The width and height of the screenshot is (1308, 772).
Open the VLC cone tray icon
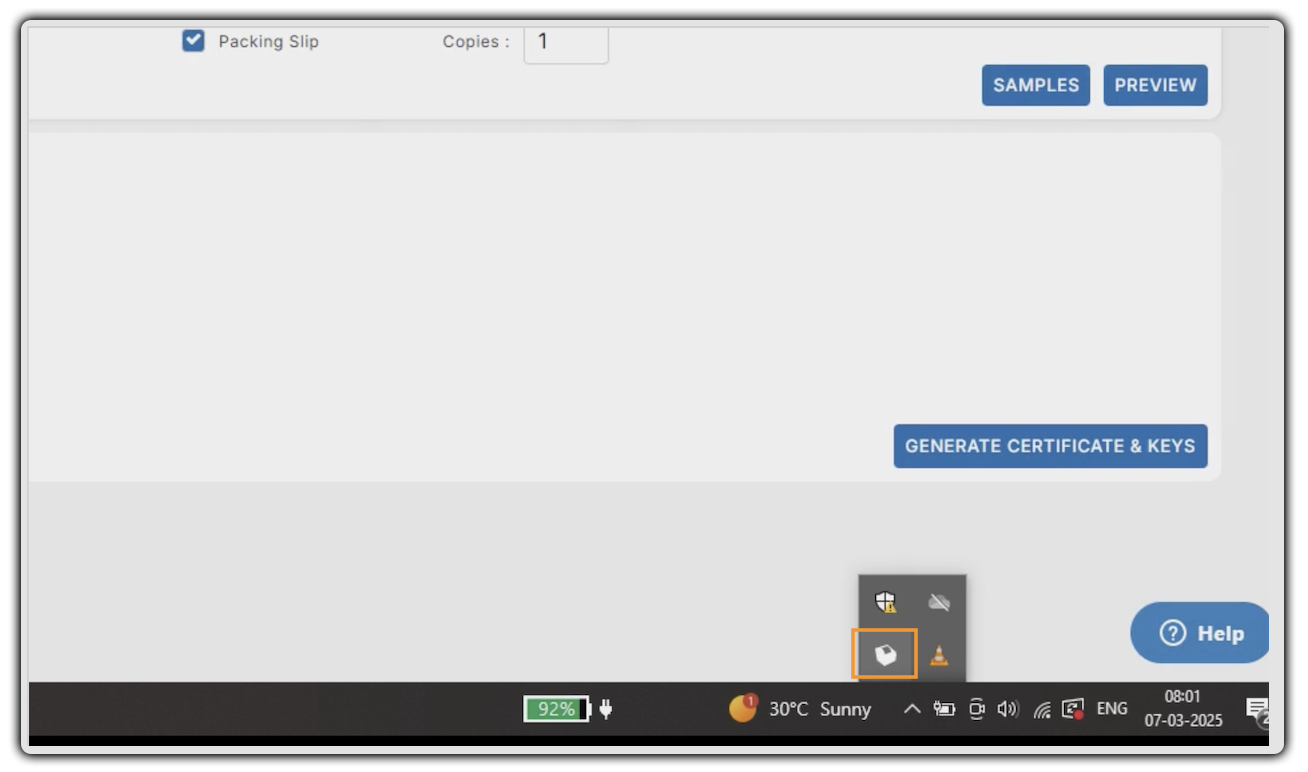click(x=938, y=655)
